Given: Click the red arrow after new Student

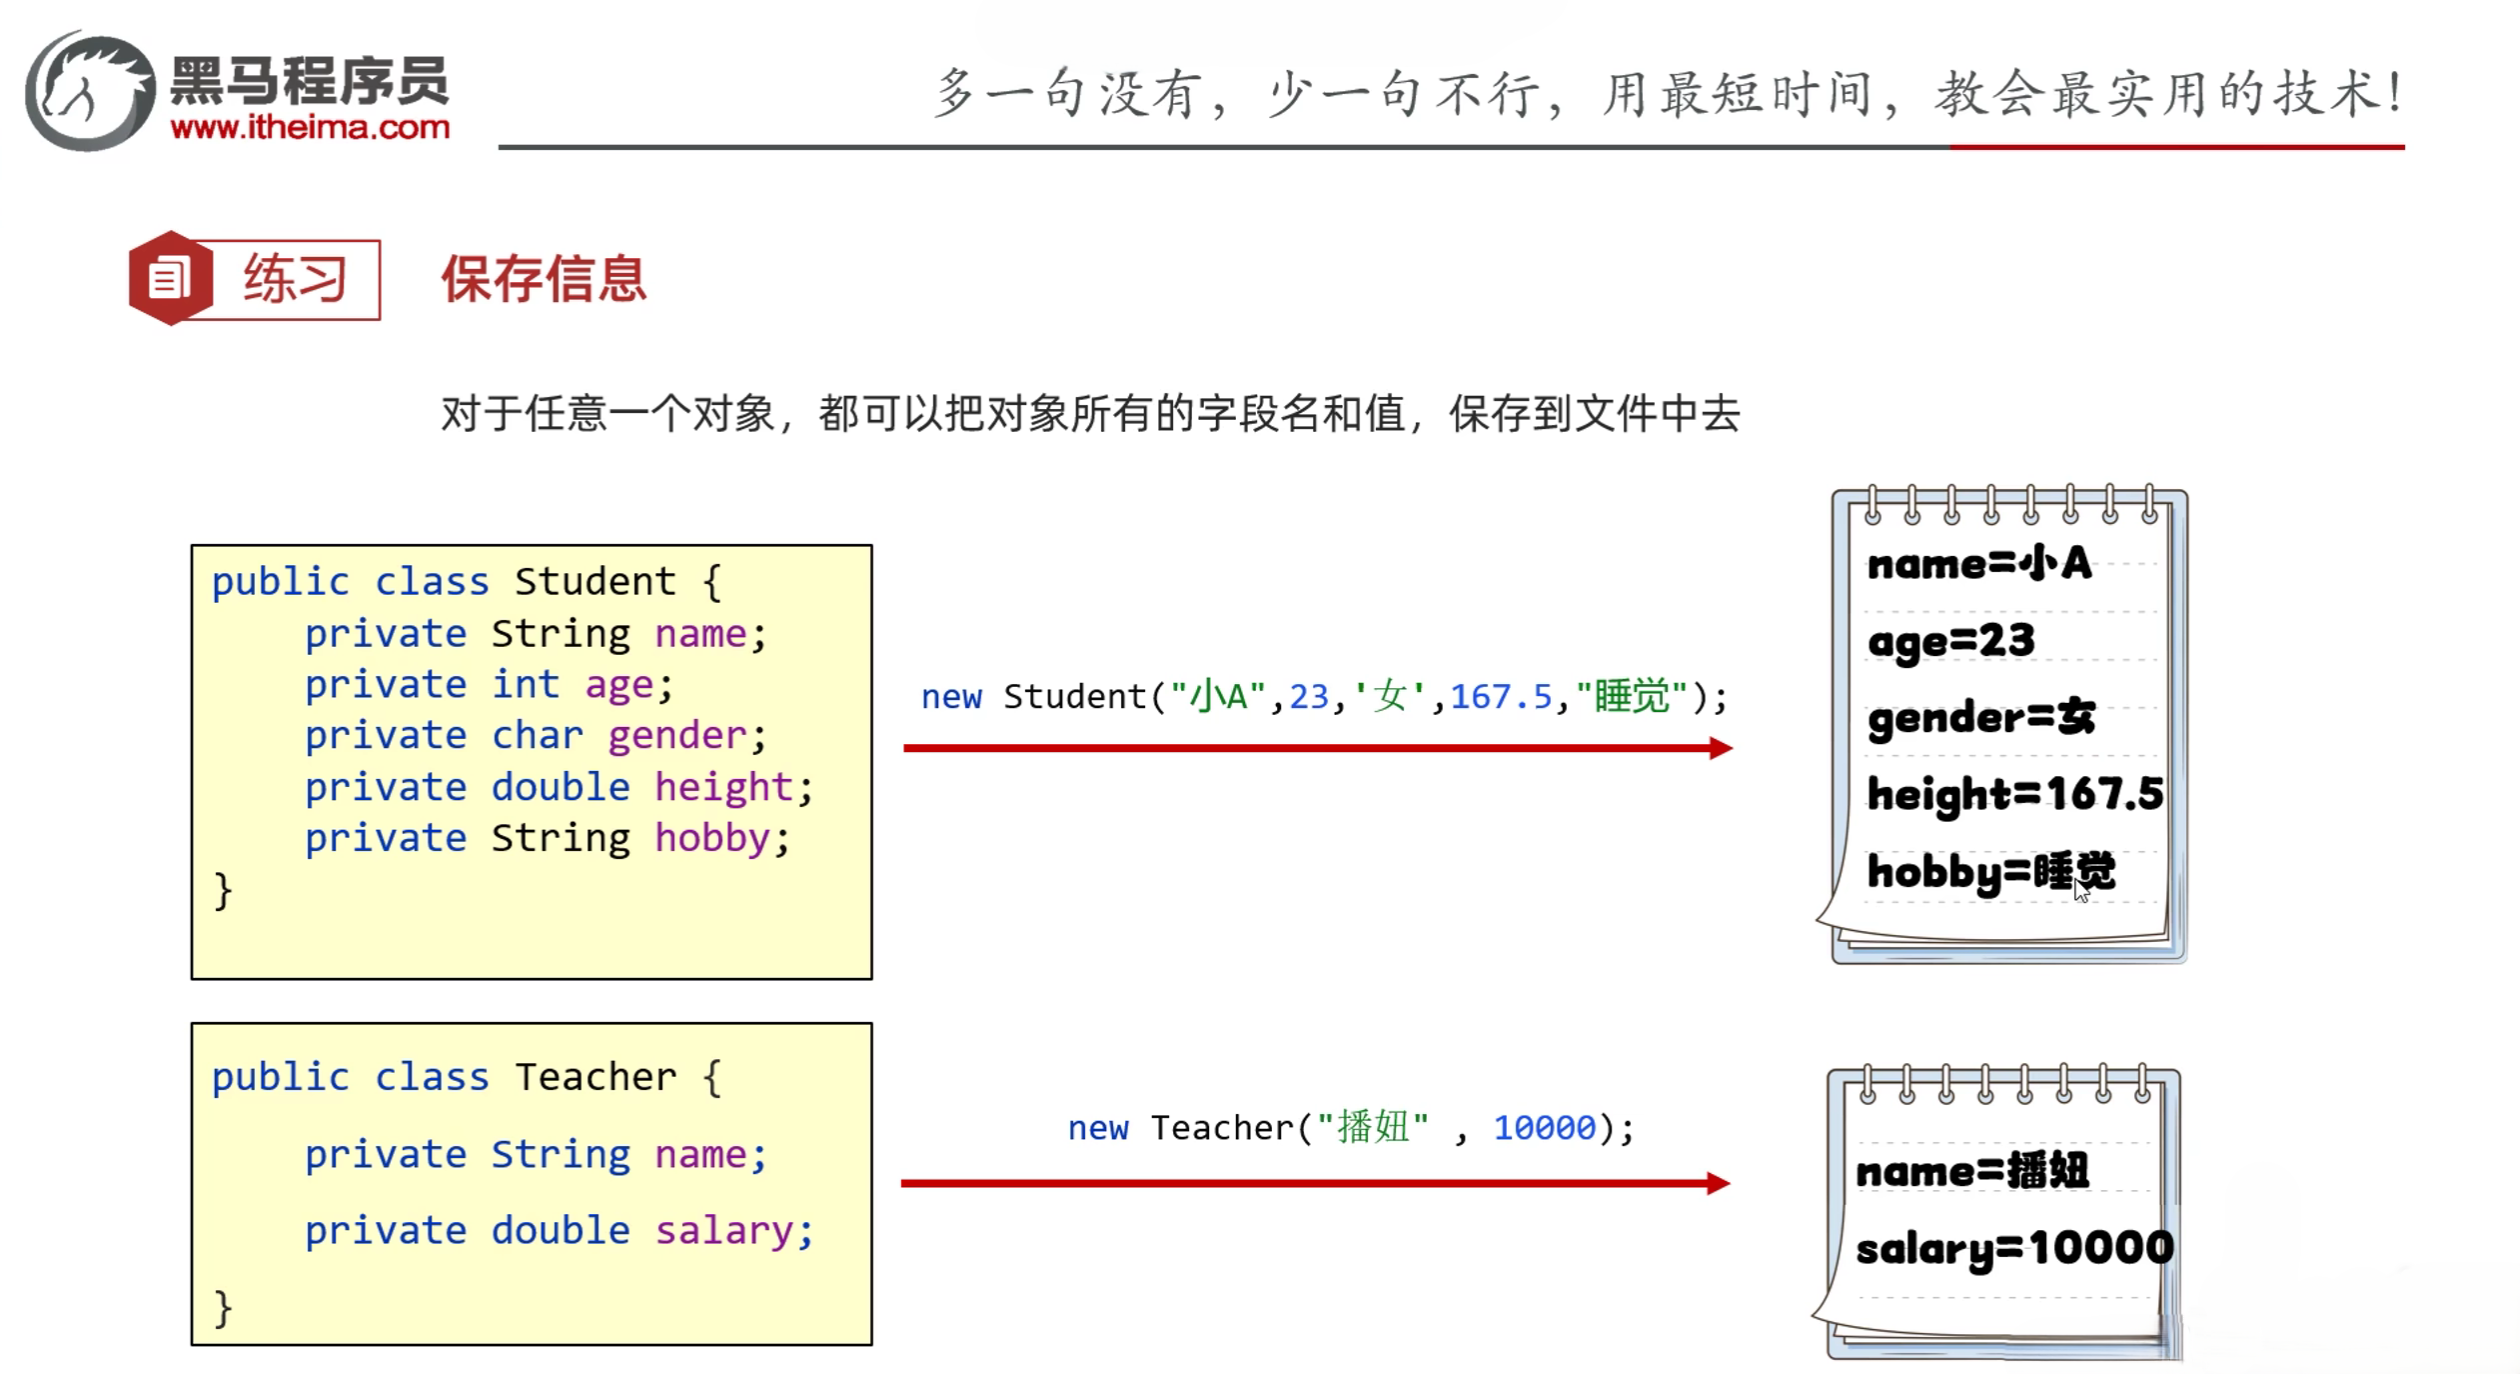Looking at the screenshot, I should point(1316,748).
